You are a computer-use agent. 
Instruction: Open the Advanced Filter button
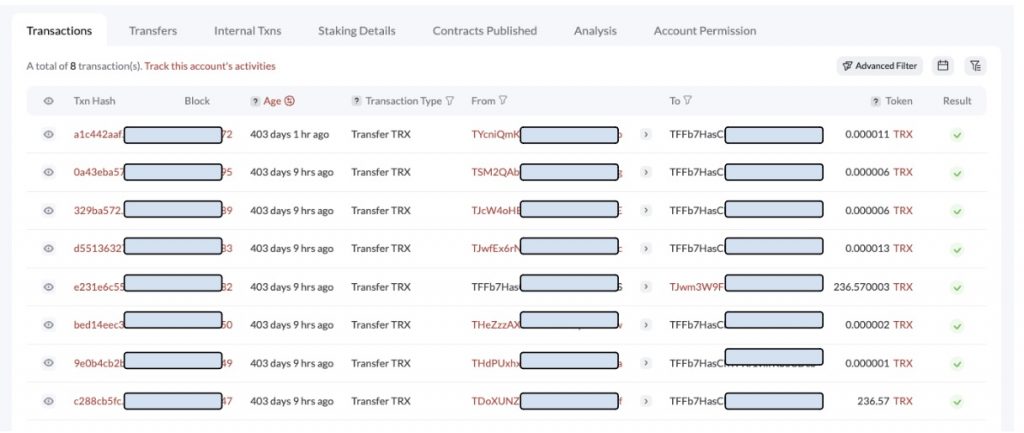pos(880,66)
